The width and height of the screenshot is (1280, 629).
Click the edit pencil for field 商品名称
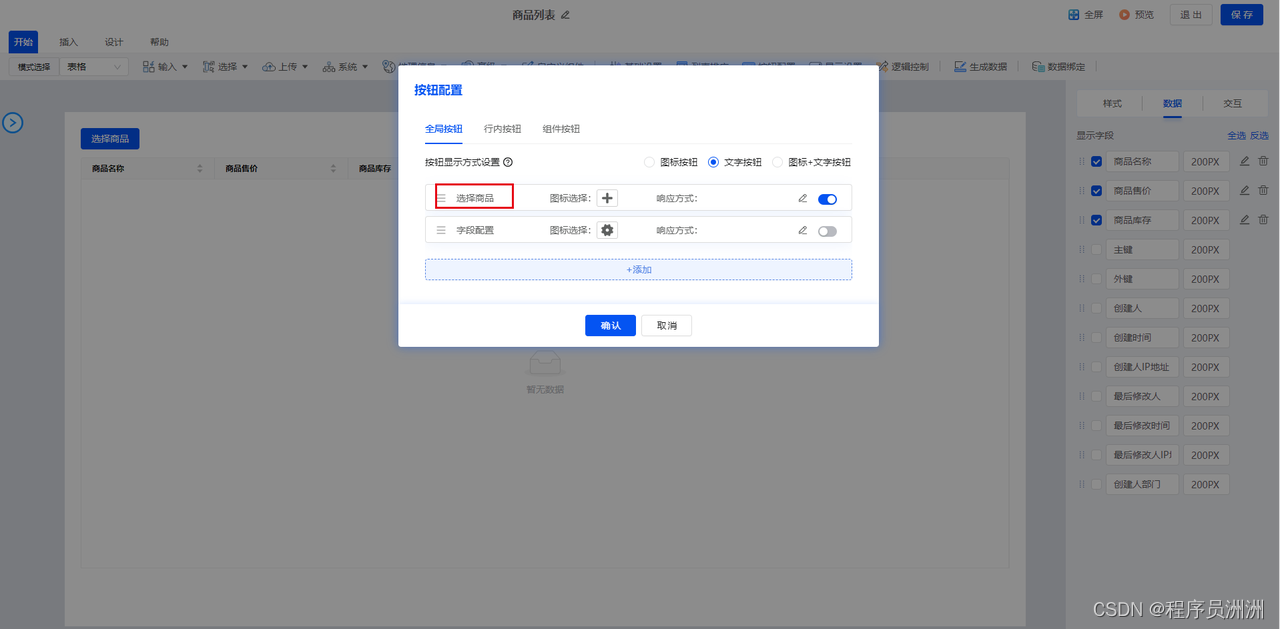point(1245,161)
